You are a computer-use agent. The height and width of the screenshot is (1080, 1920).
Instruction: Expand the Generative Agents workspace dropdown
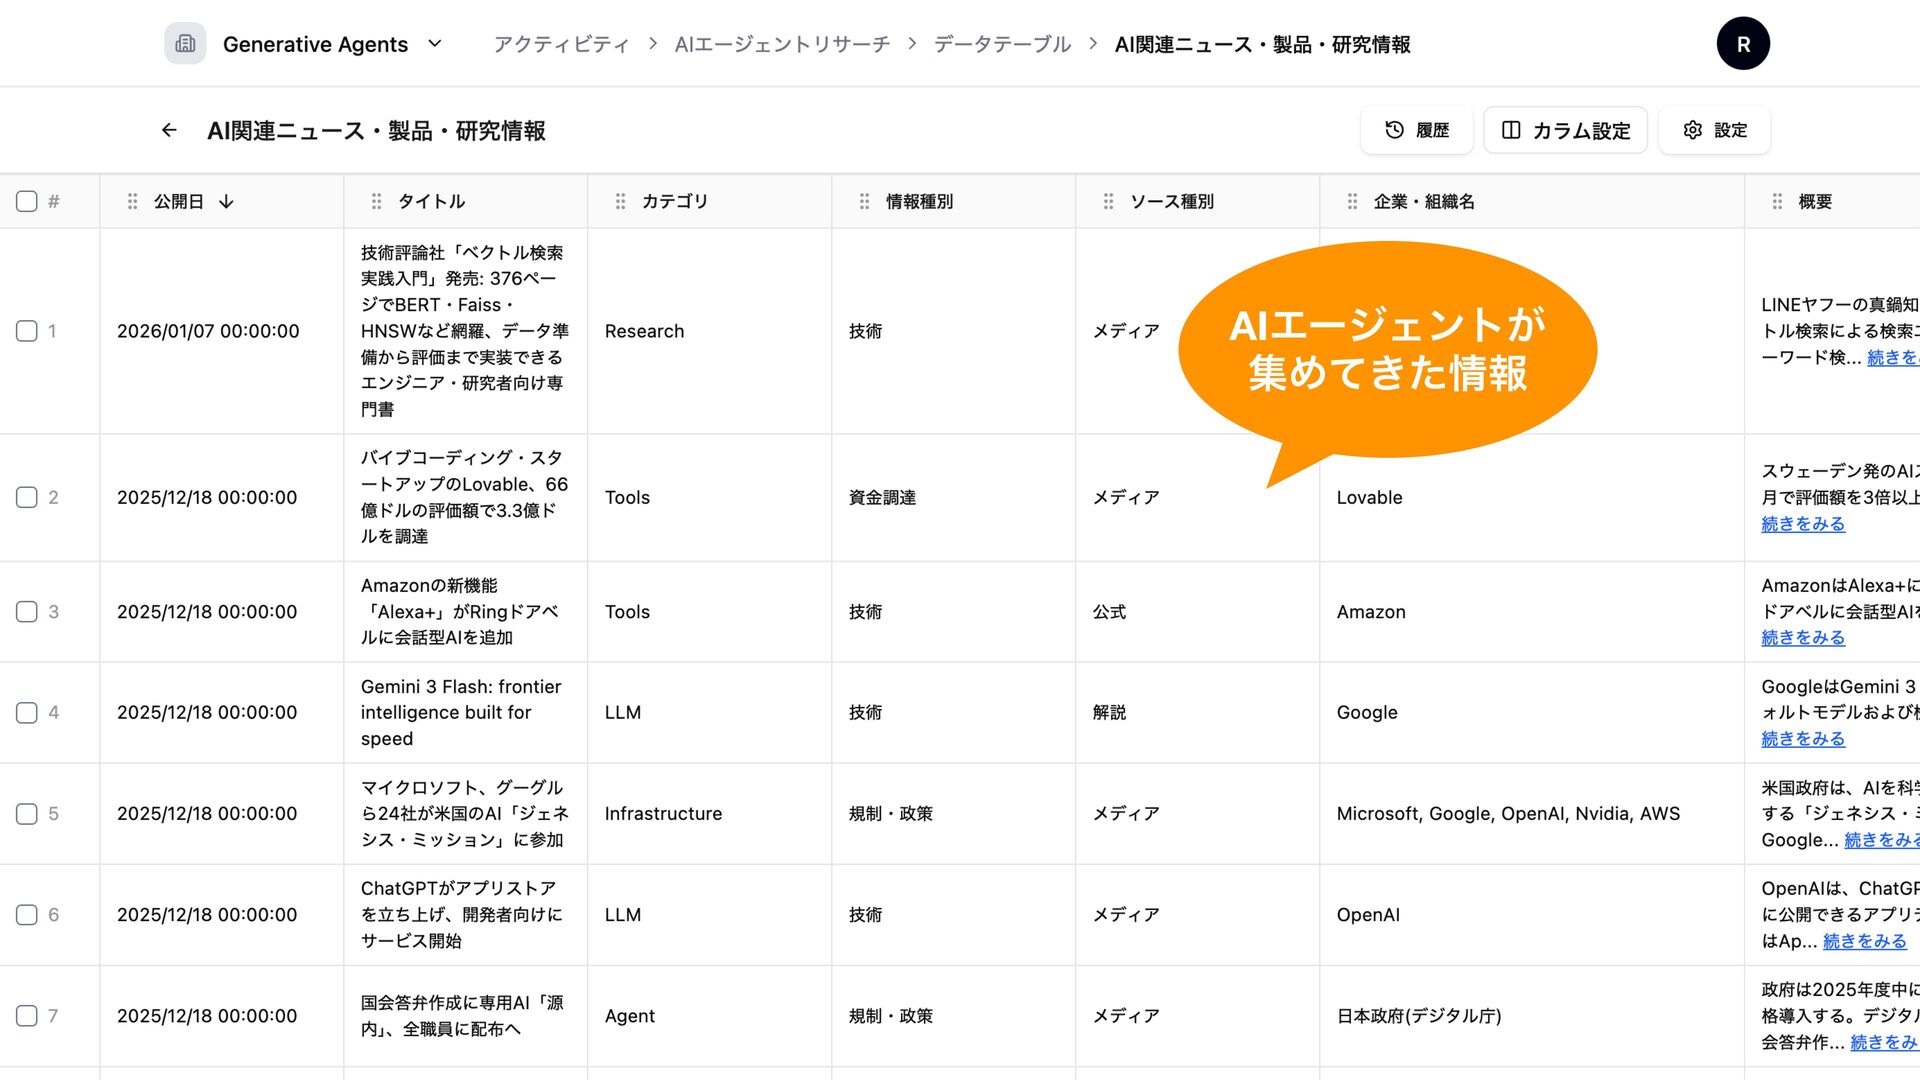point(434,44)
